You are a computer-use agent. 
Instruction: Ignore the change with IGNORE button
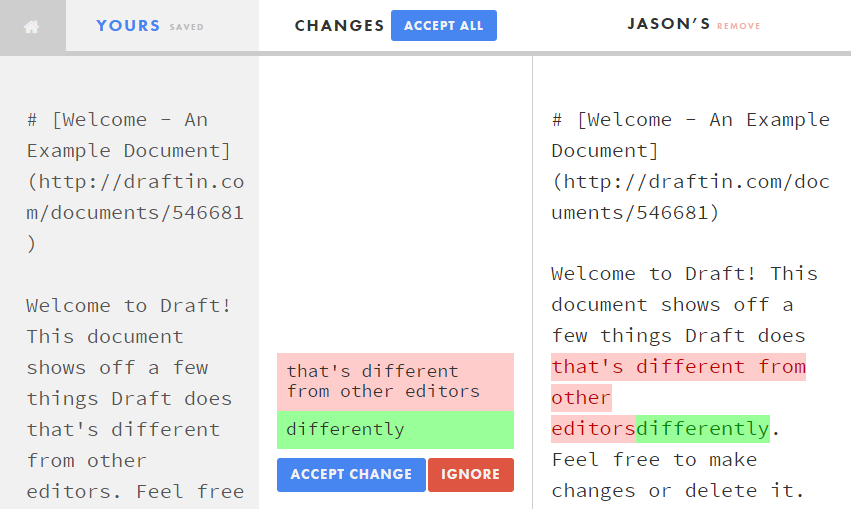(471, 474)
